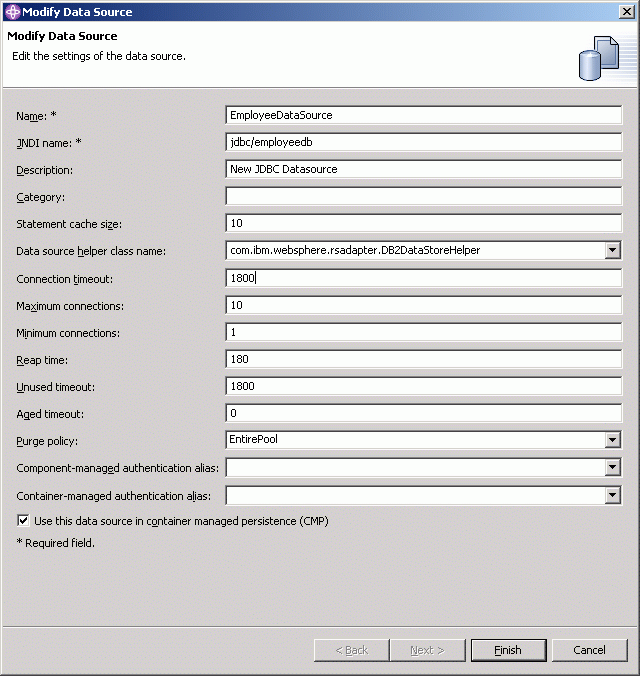Open the Data source helper class dropdown

[613, 250]
